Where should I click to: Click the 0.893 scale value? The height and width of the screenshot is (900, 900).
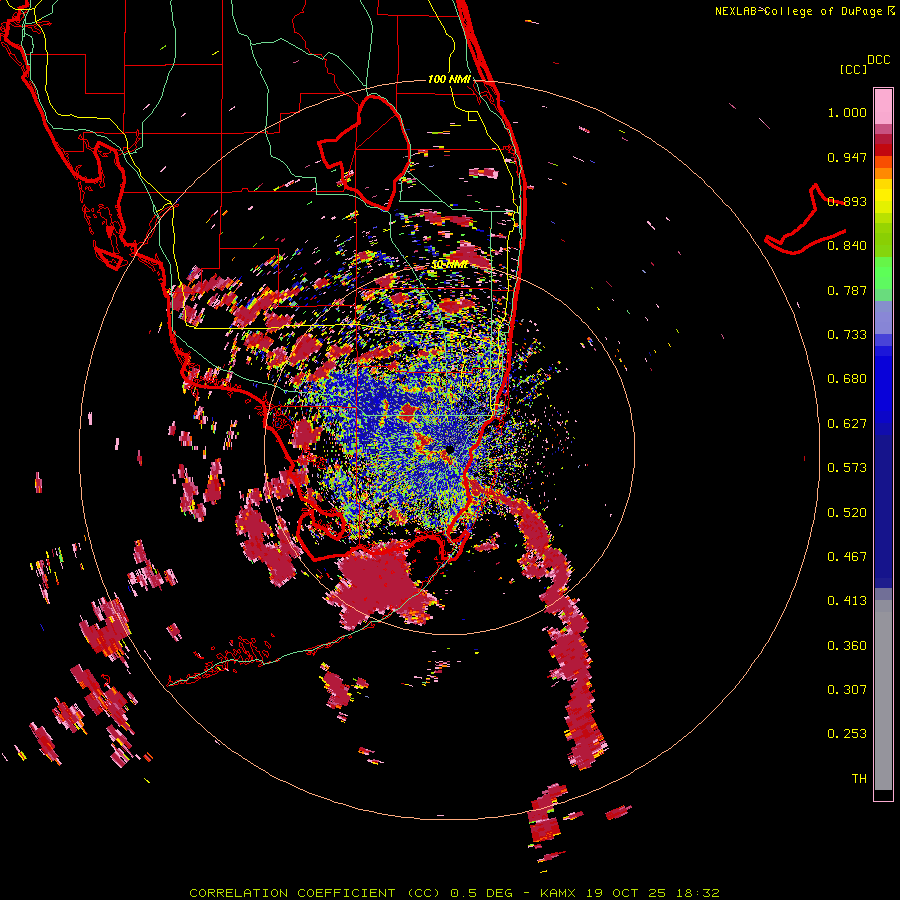click(847, 201)
